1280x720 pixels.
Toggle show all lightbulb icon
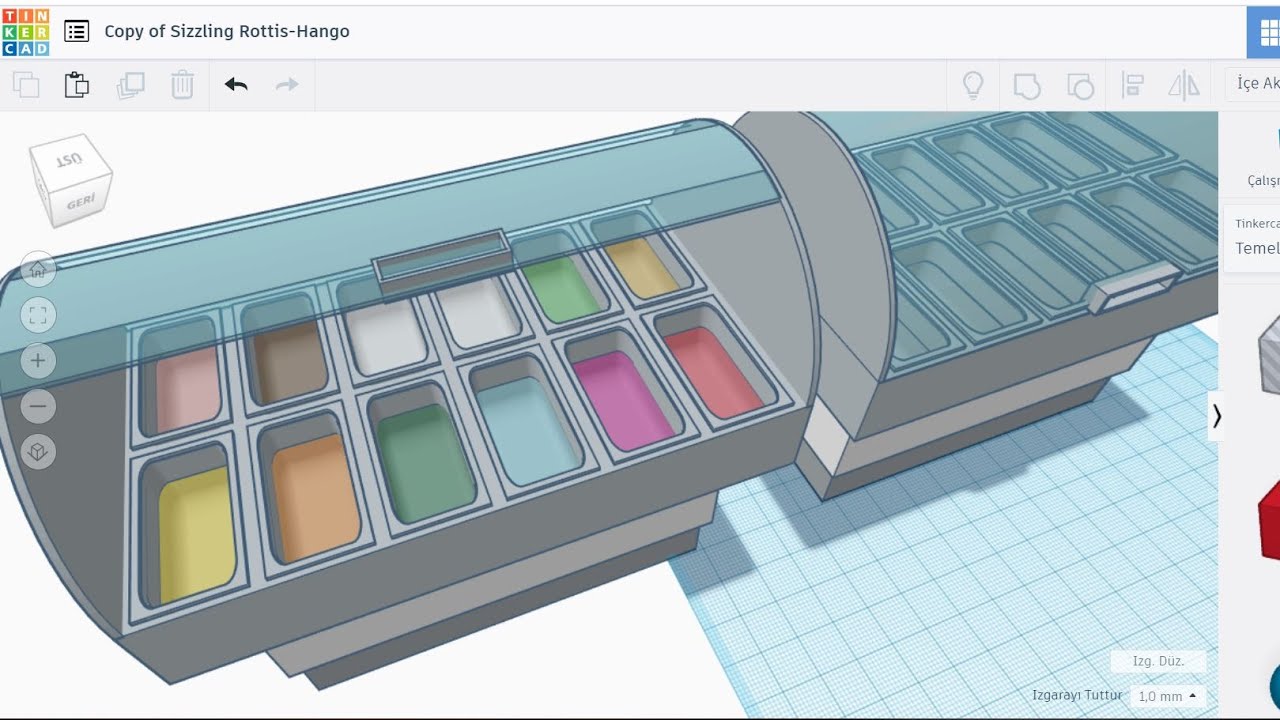tap(973, 85)
